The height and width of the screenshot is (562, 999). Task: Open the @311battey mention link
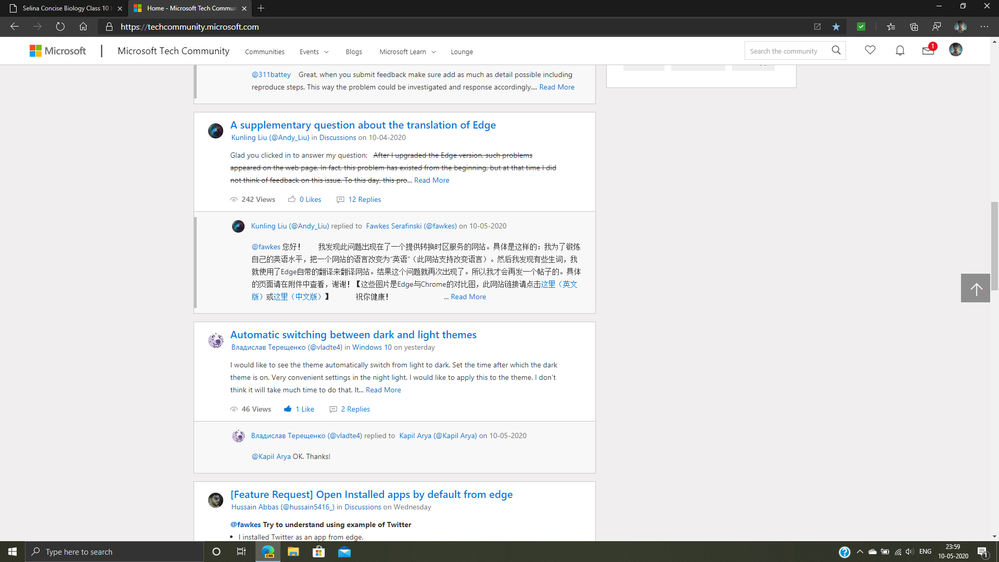point(271,75)
